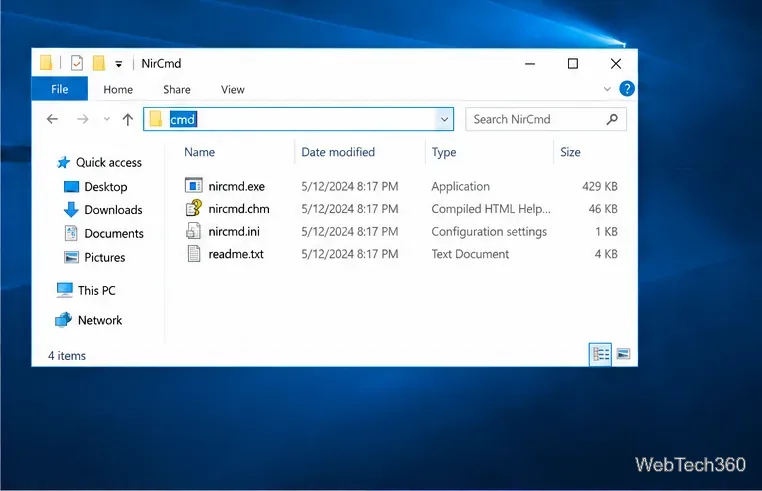Image resolution: width=762 pixels, height=491 pixels.
Task: Open the Recent locations dropdown arrow
Action: click(x=106, y=119)
